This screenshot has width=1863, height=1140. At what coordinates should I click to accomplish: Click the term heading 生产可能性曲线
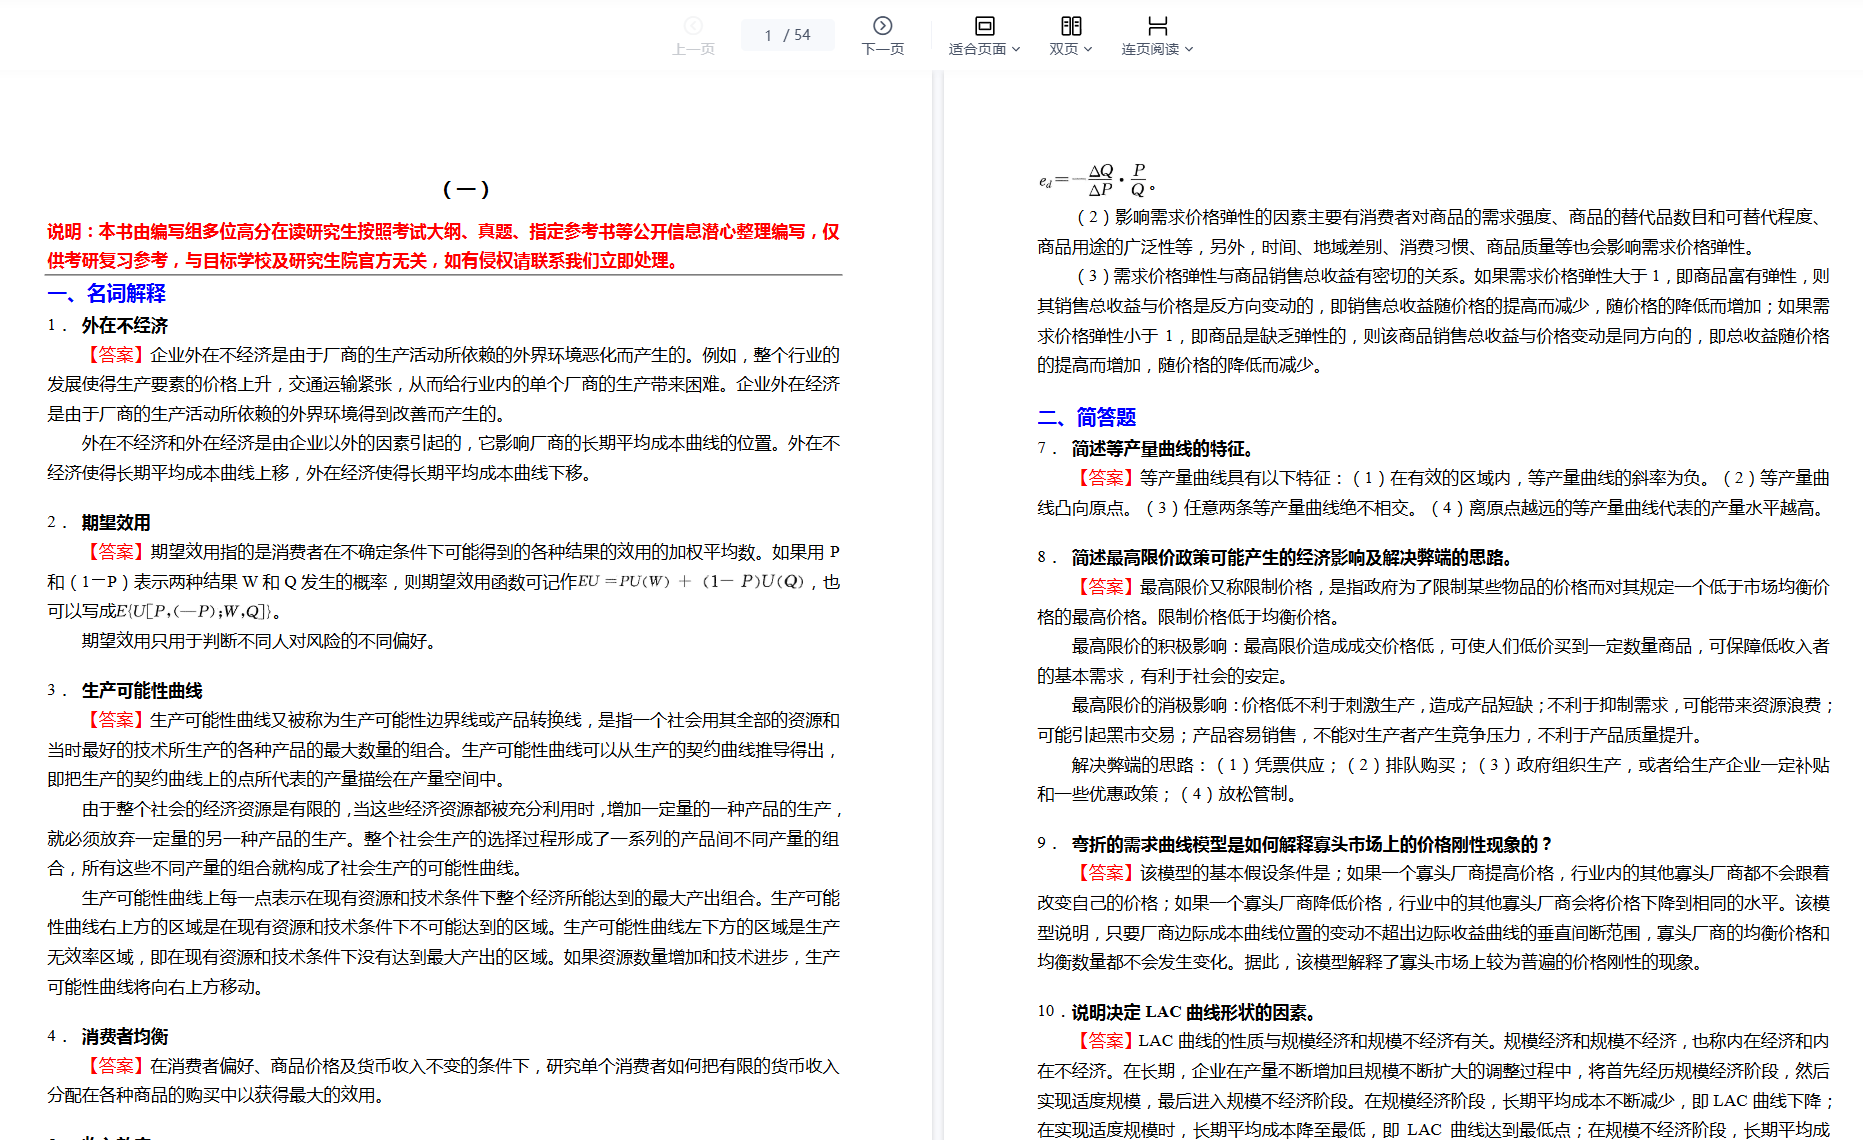click(142, 690)
